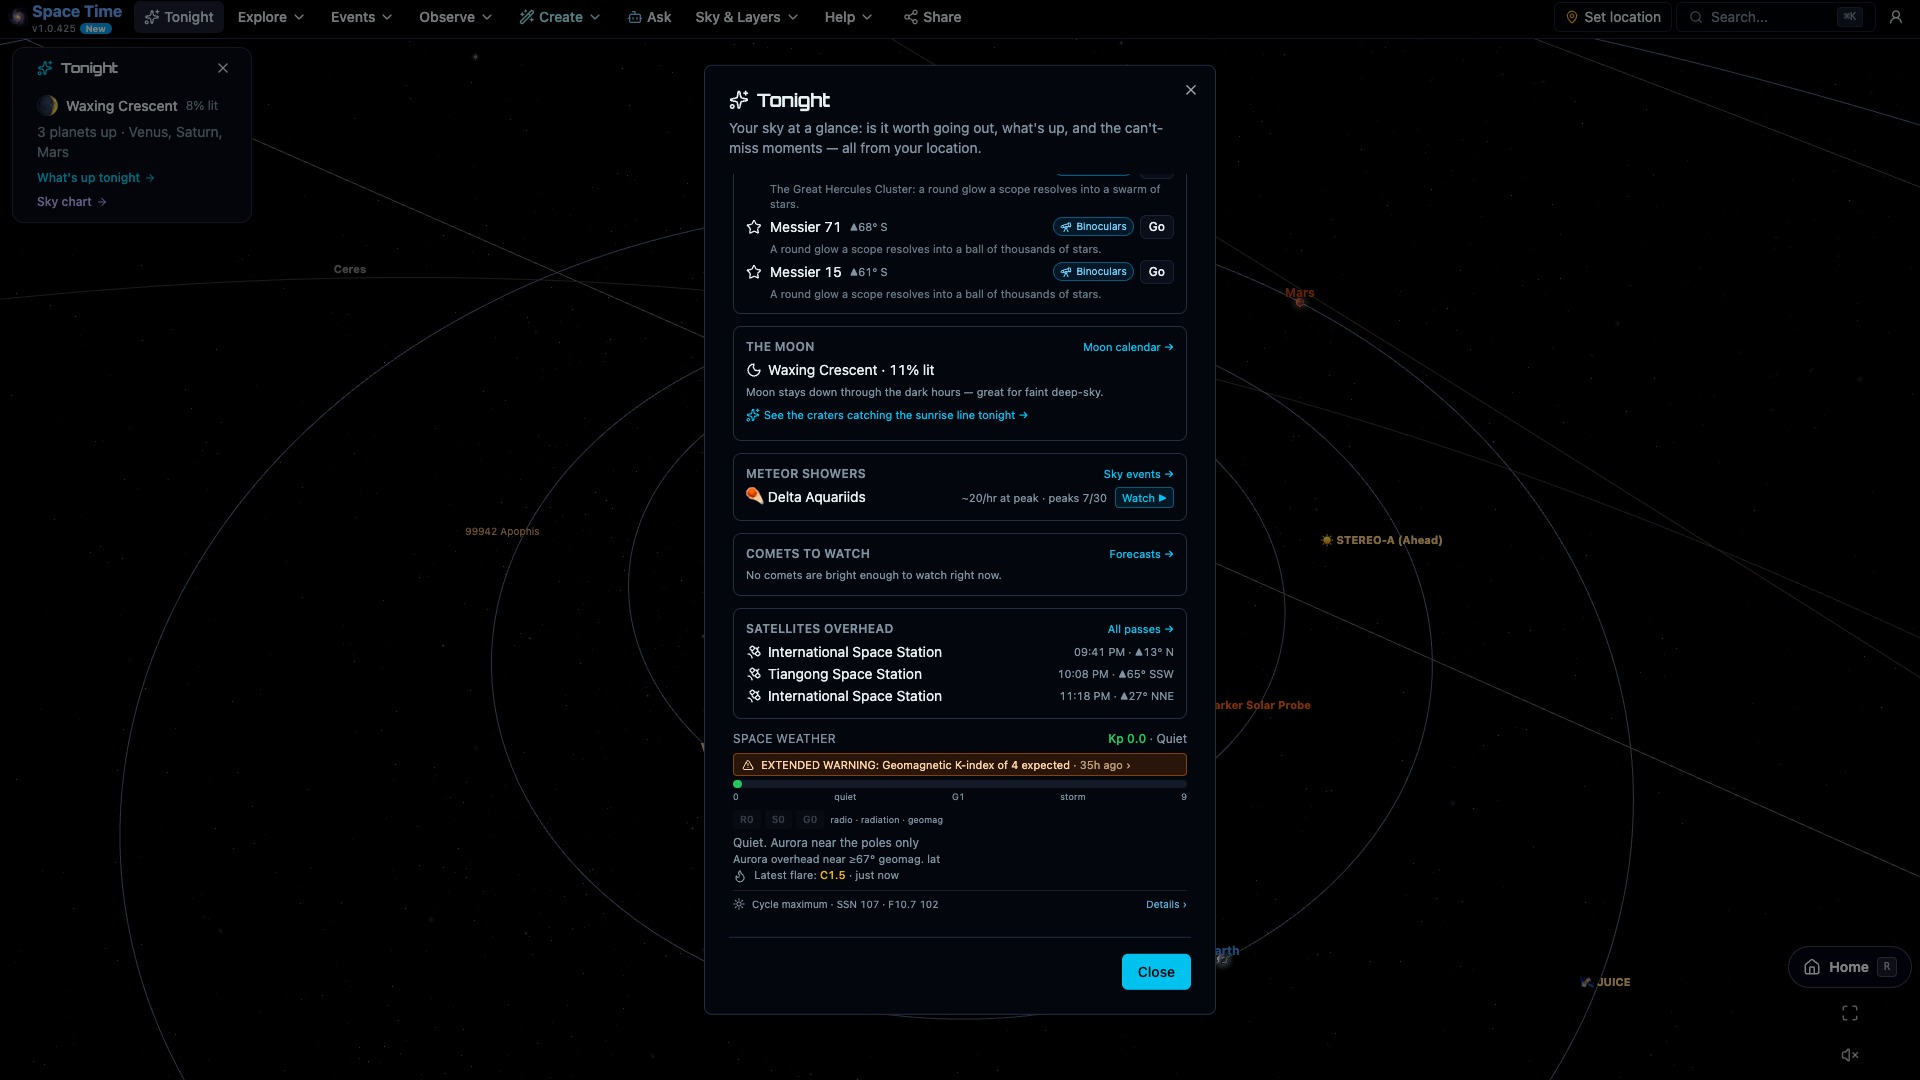Click the Mars planet marker

point(1300,302)
